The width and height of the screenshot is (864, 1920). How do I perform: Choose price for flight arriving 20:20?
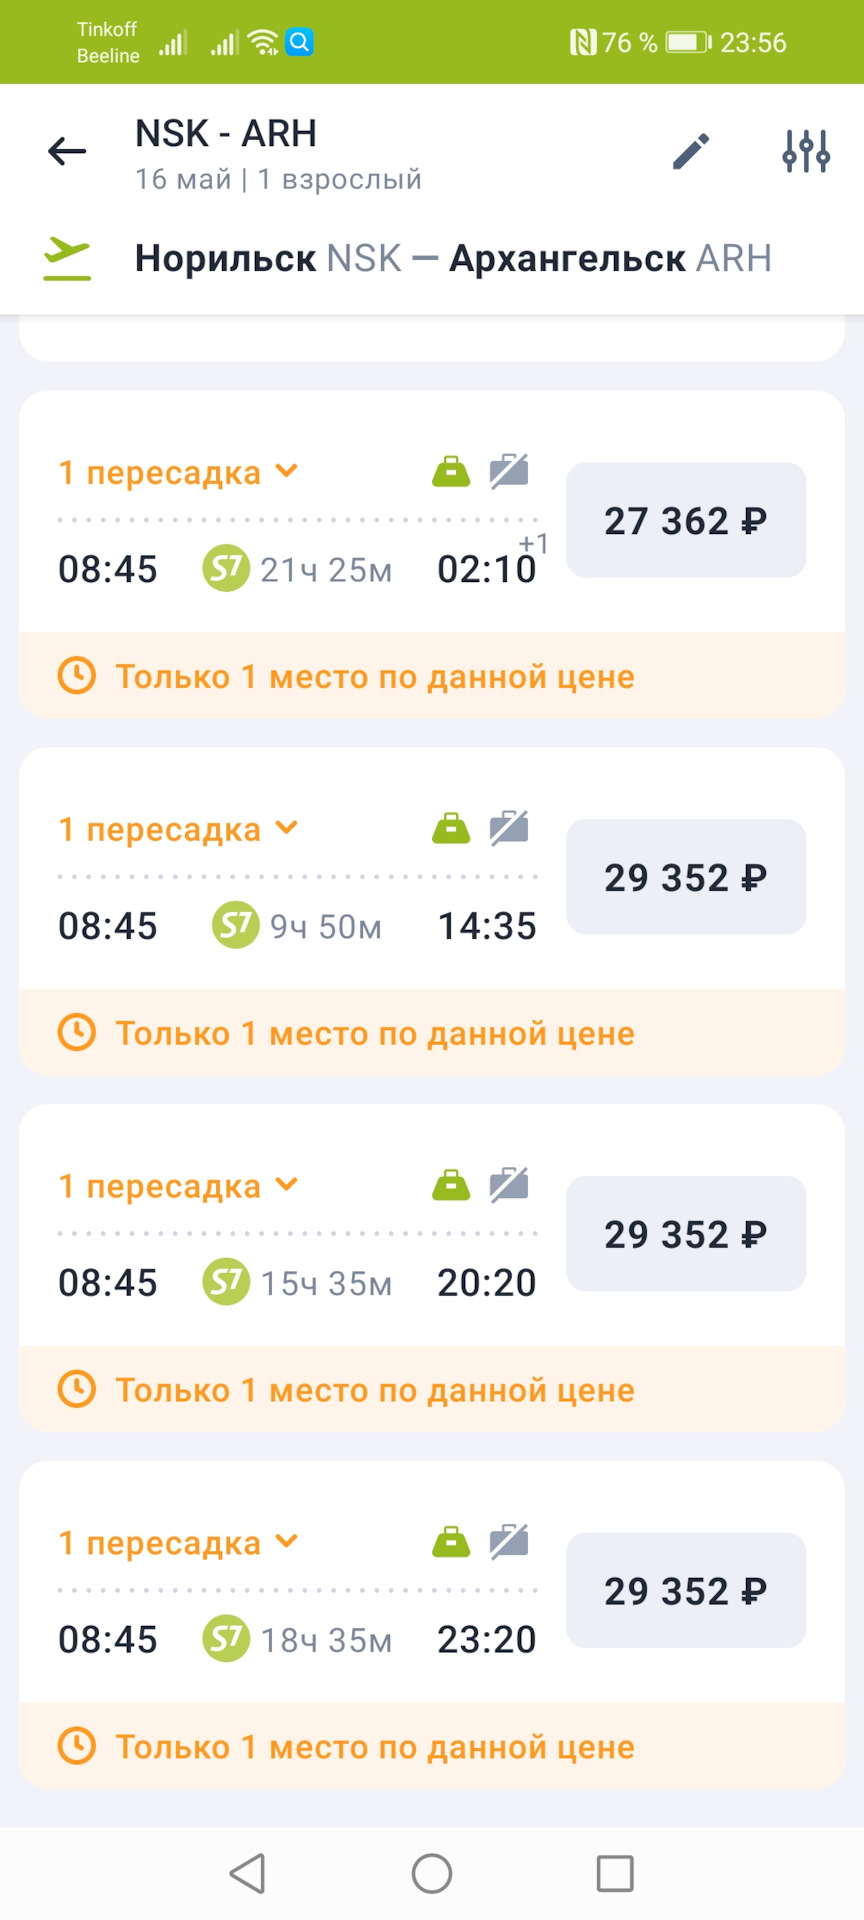click(686, 1234)
